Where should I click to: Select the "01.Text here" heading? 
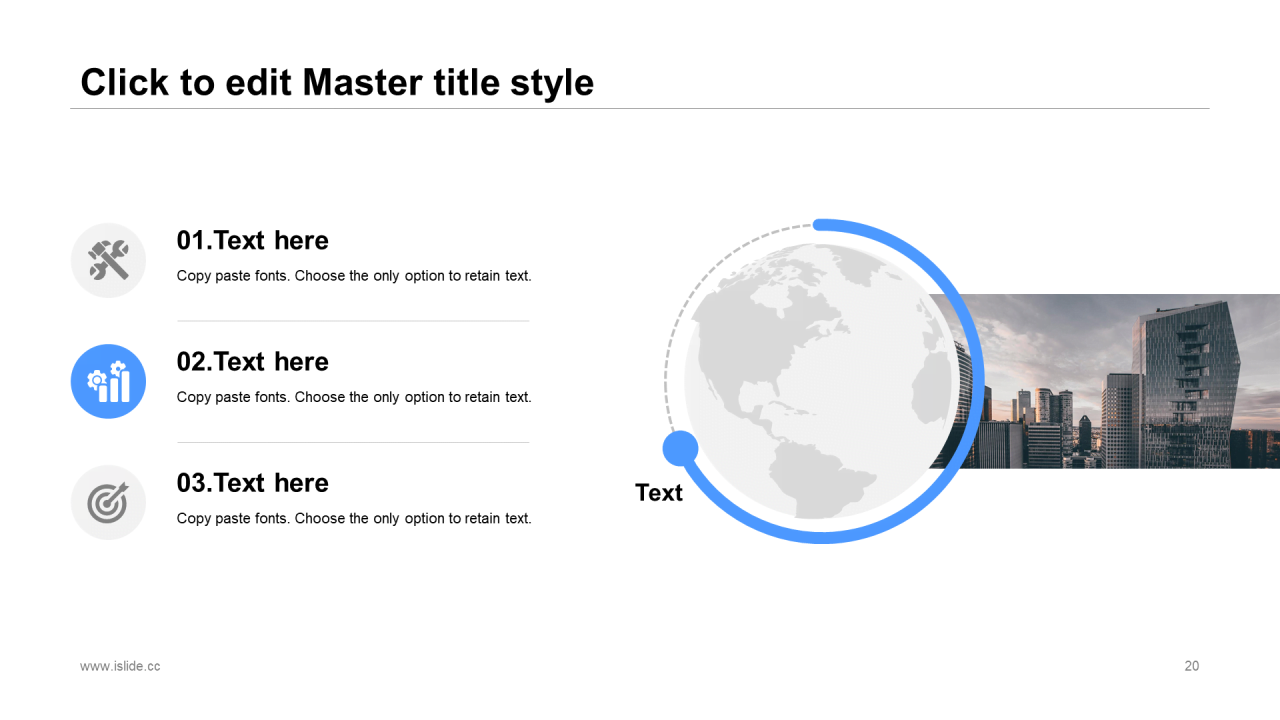[x=252, y=240]
